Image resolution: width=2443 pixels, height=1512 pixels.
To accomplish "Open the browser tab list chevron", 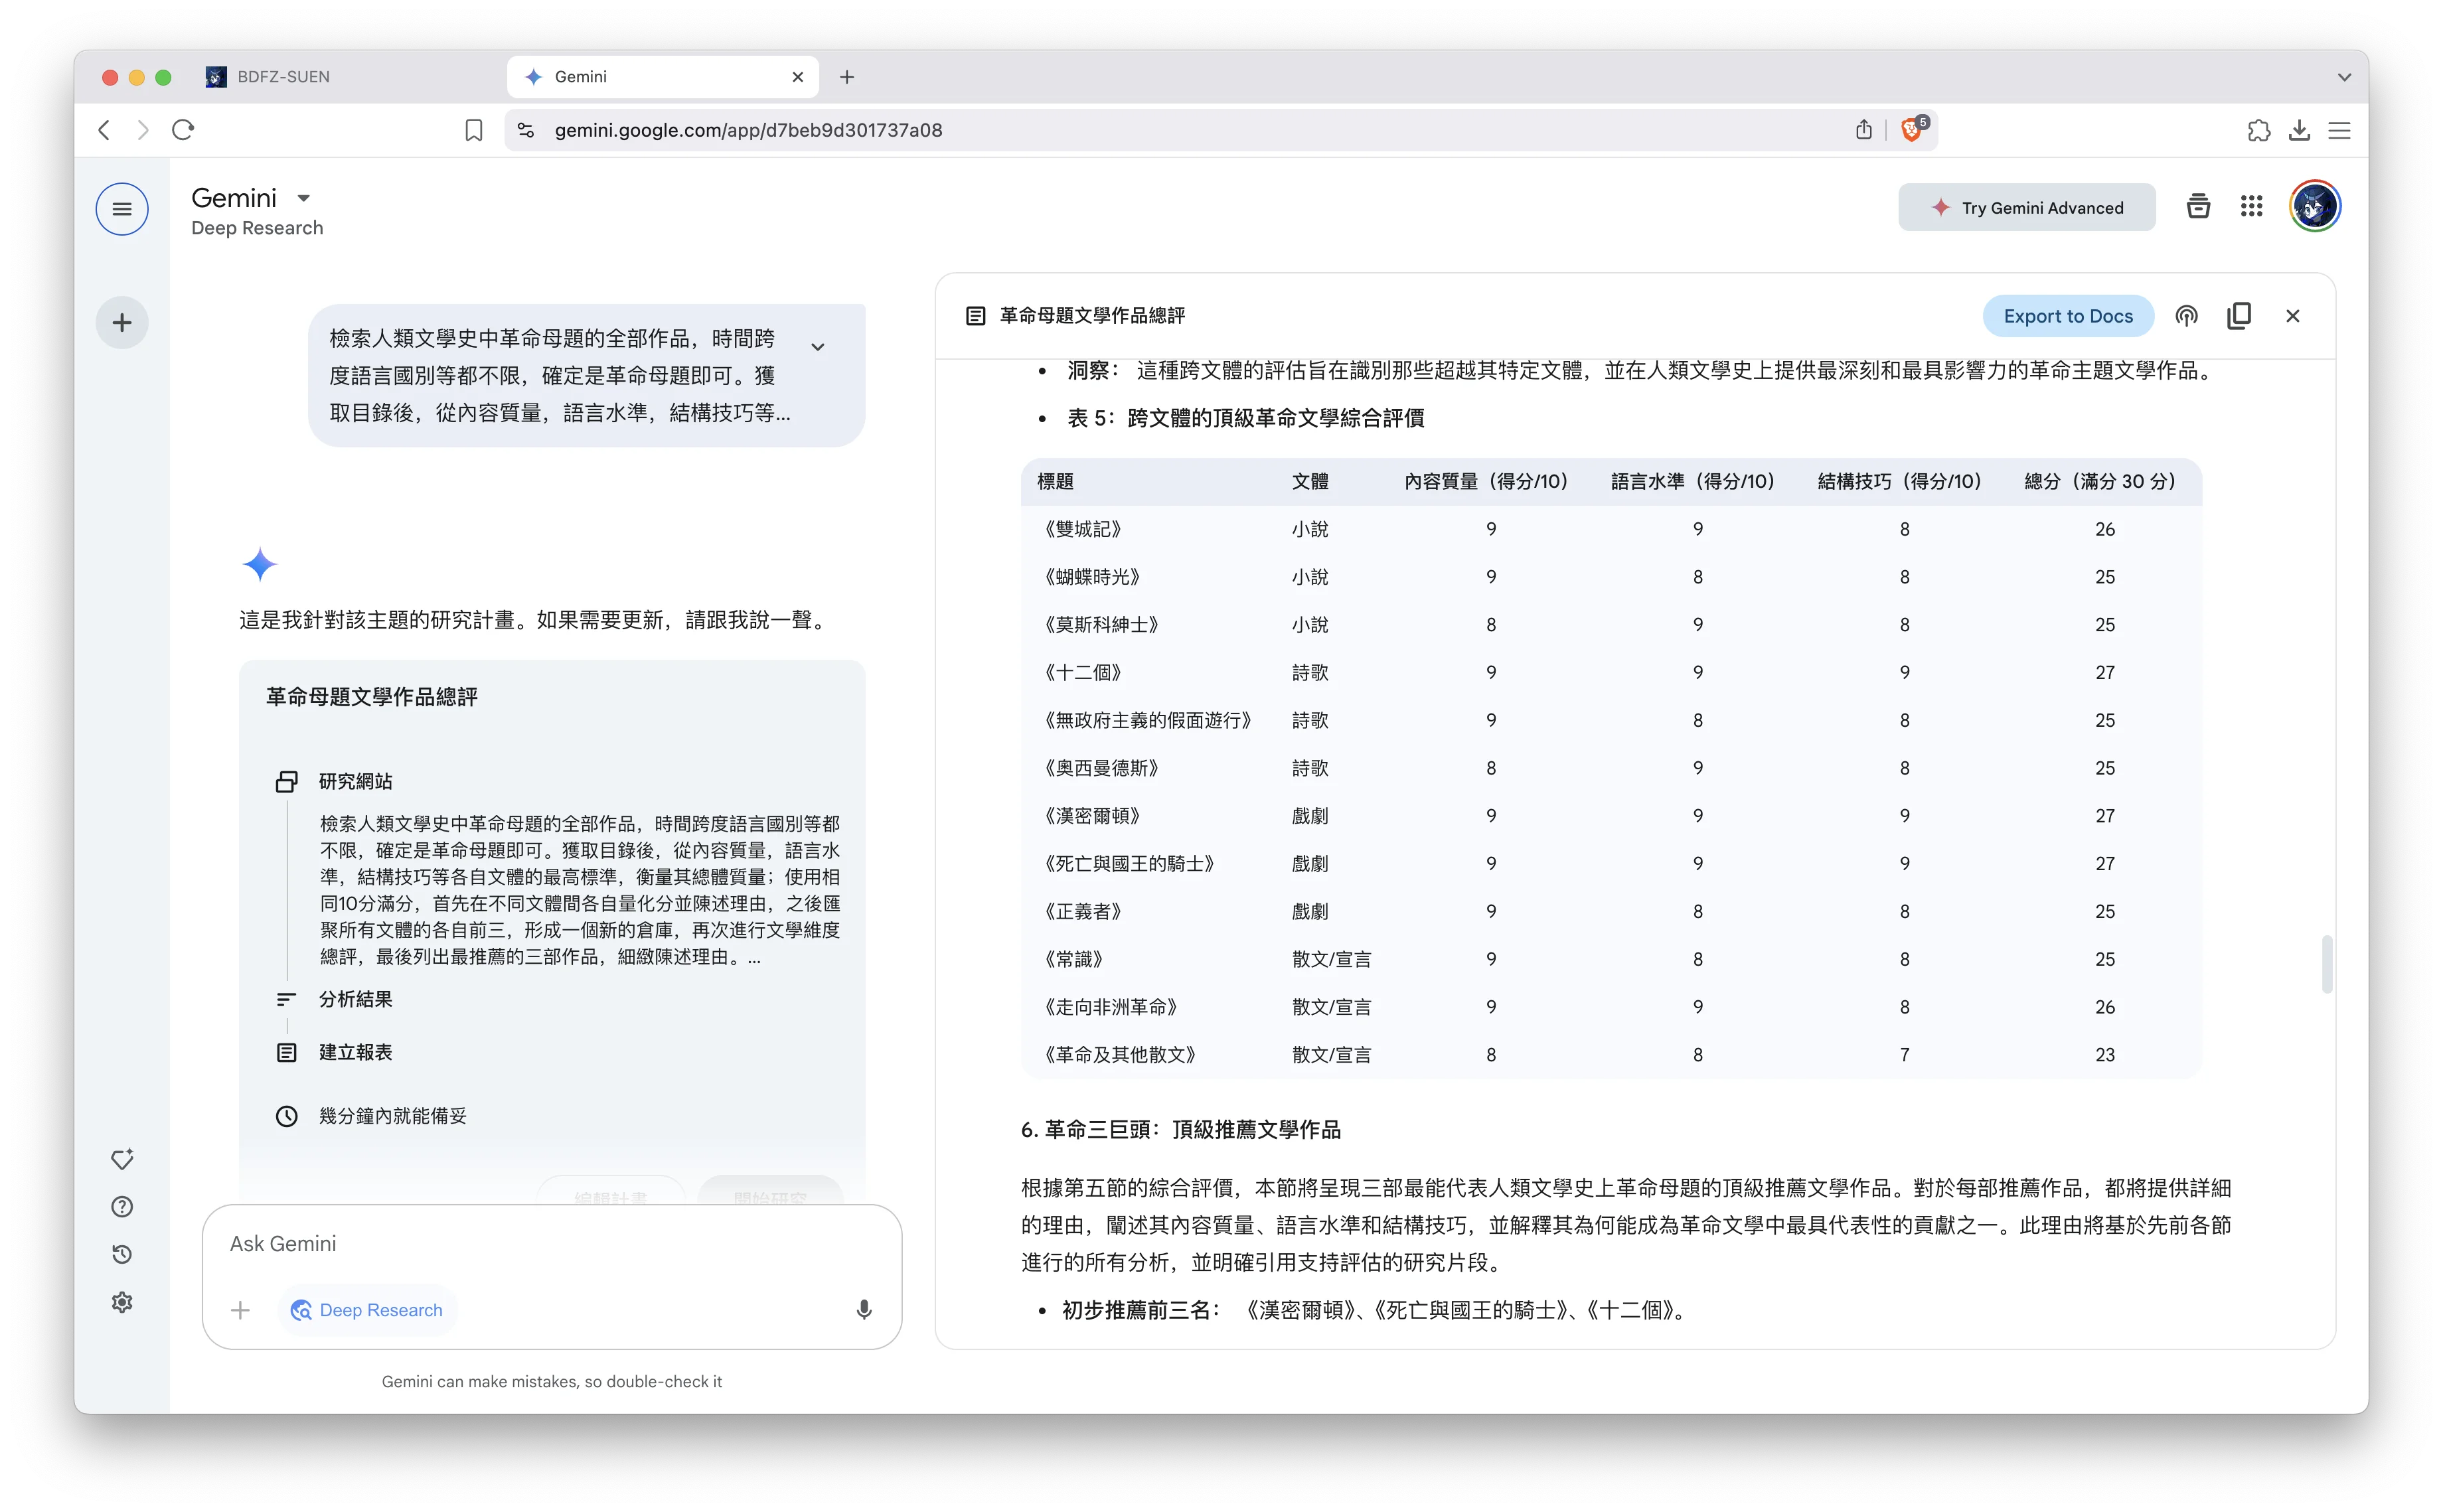I will [2344, 77].
